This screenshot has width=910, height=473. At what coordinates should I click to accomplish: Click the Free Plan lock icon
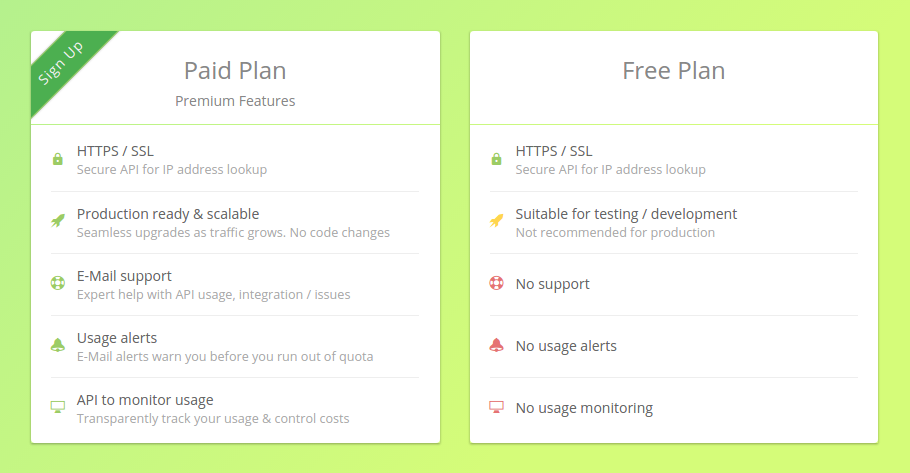tap(496, 159)
